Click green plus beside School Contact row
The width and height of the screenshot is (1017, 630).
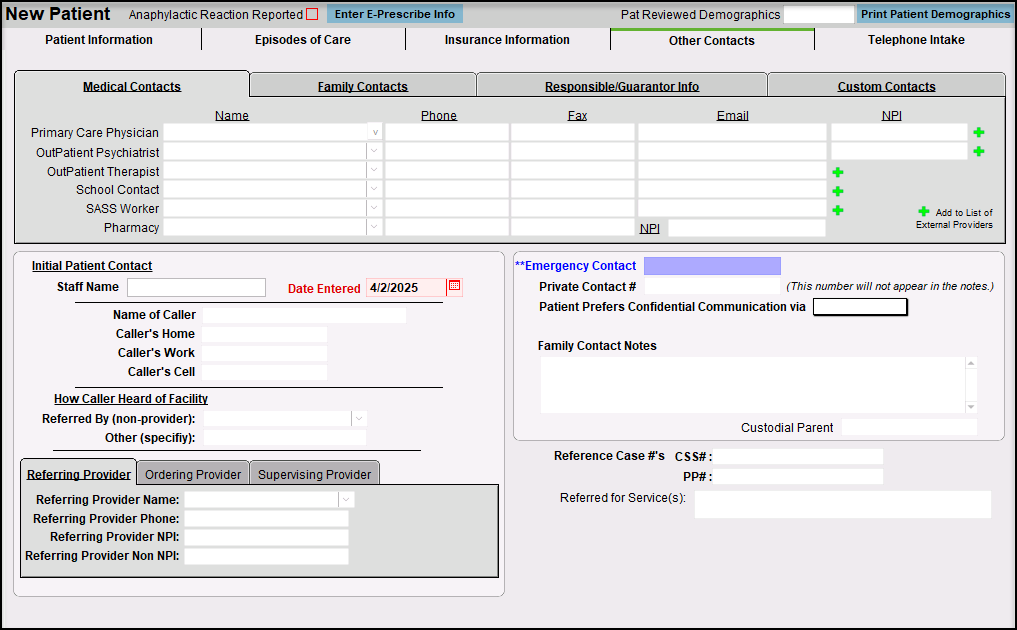(838, 191)
